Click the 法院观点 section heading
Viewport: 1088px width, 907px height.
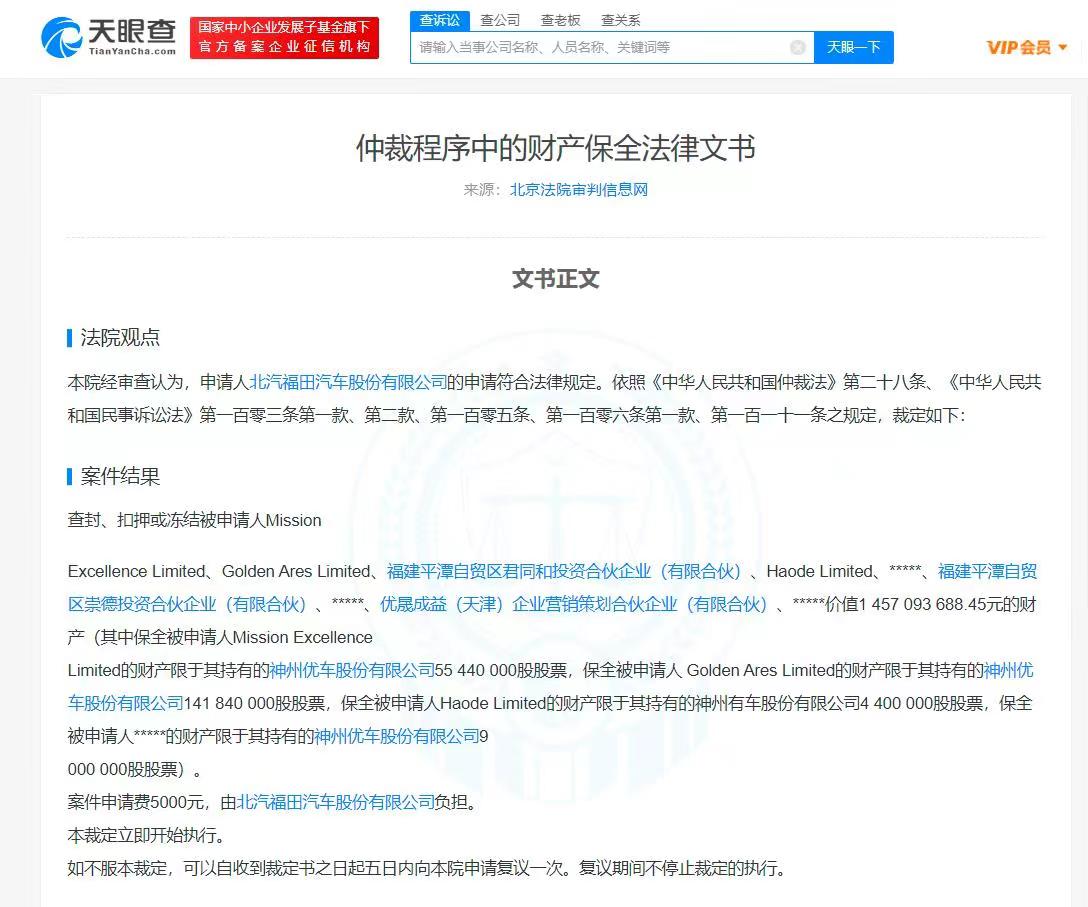pos(120,337)
